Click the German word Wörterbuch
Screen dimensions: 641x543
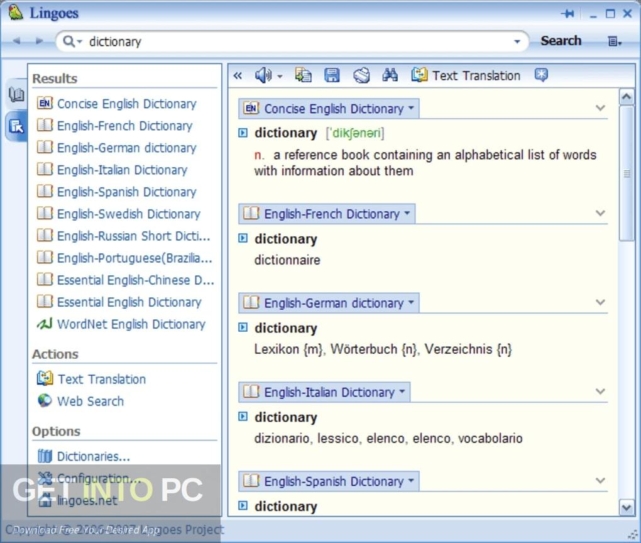point(364,350)
